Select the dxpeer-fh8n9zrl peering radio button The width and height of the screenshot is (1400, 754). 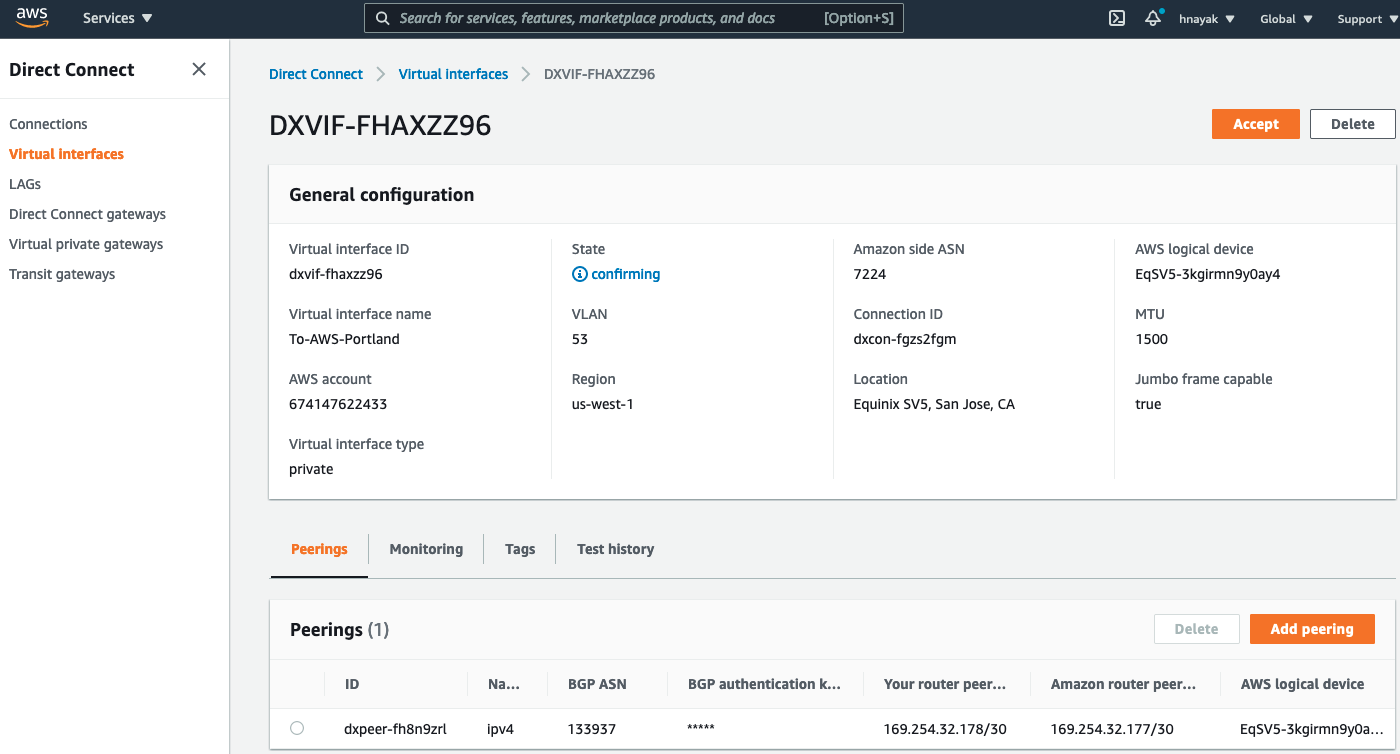pyautogui.click(x=297, y=728)
